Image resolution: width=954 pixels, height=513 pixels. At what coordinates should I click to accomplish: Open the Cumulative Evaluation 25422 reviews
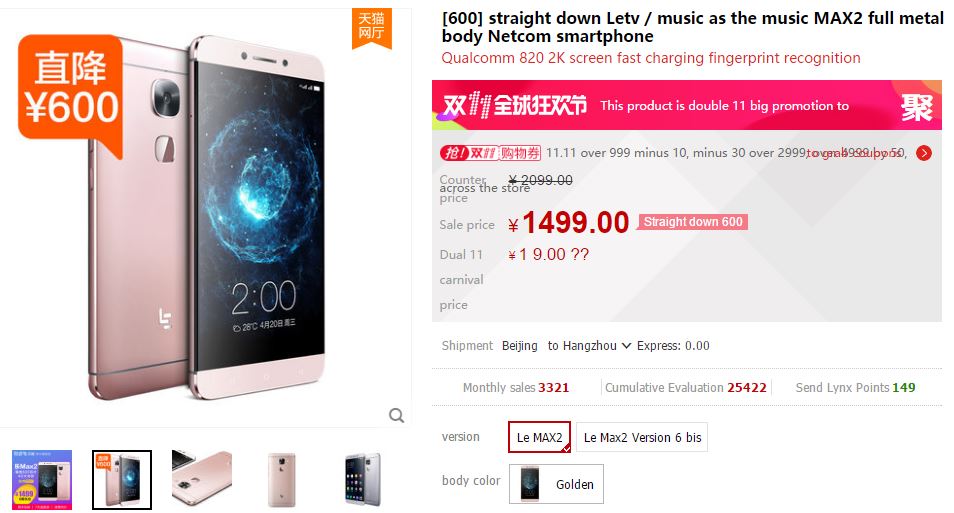coord(685,388)
